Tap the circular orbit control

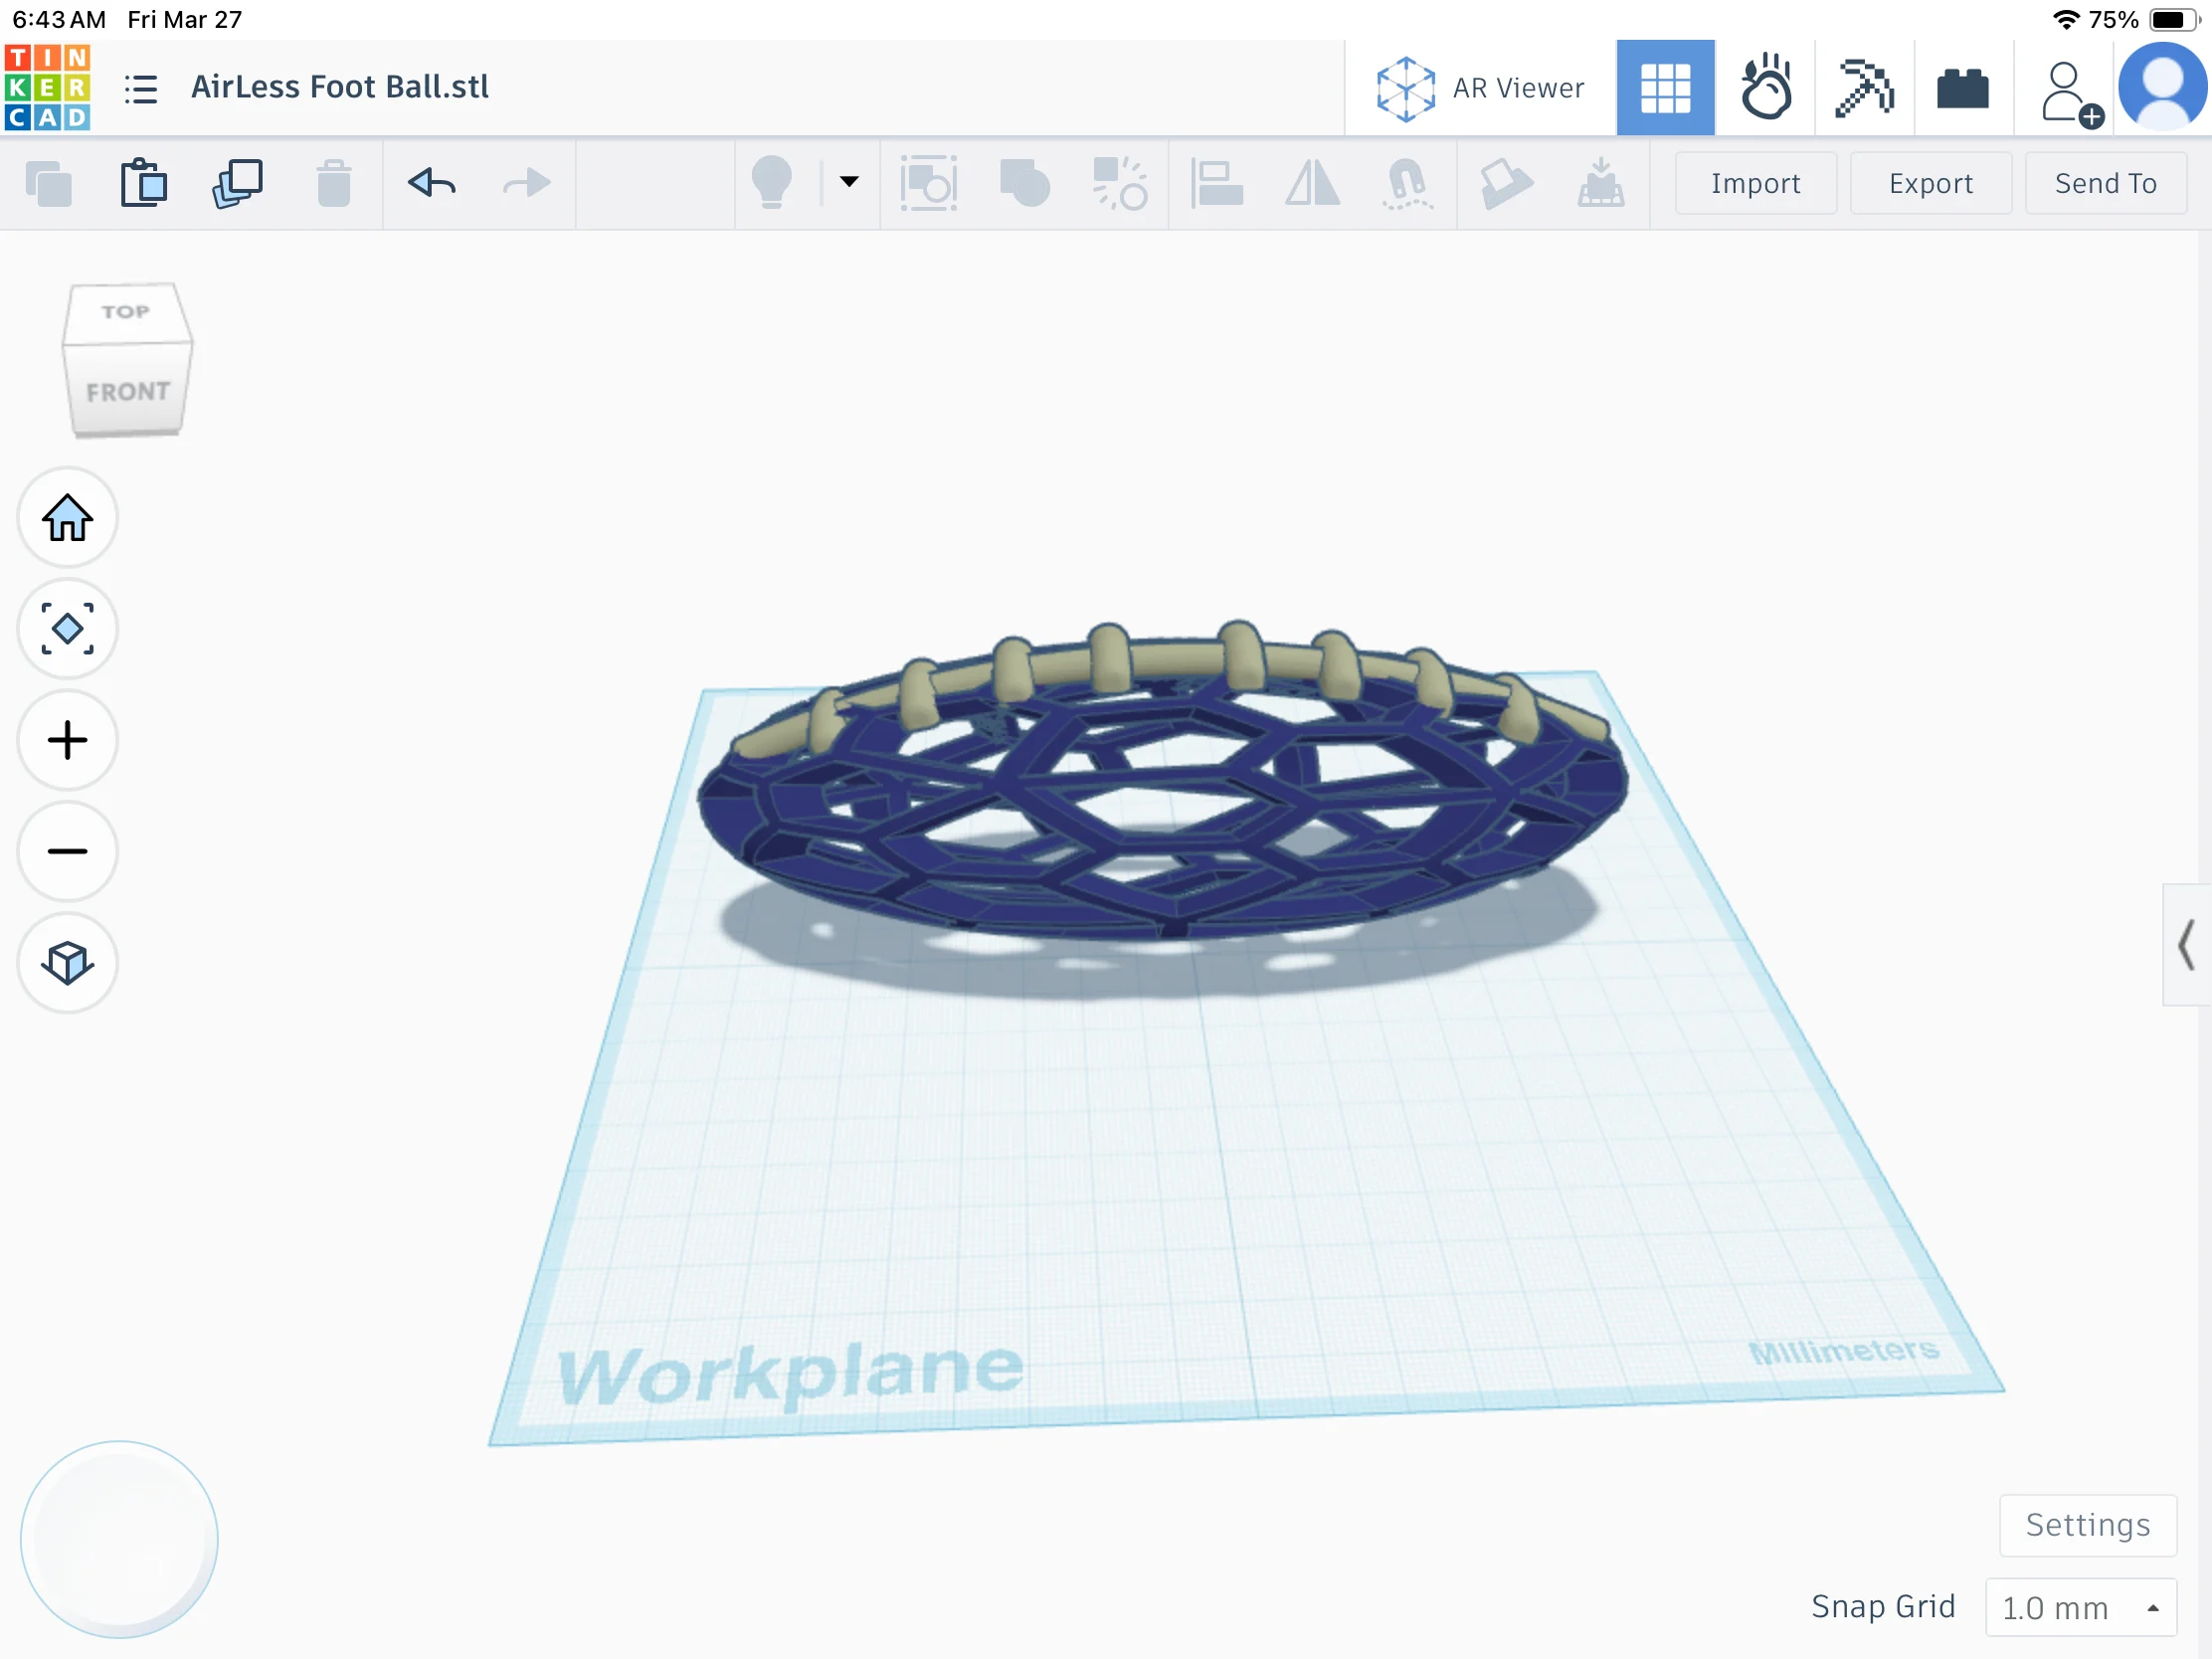tap(119, 1538)
